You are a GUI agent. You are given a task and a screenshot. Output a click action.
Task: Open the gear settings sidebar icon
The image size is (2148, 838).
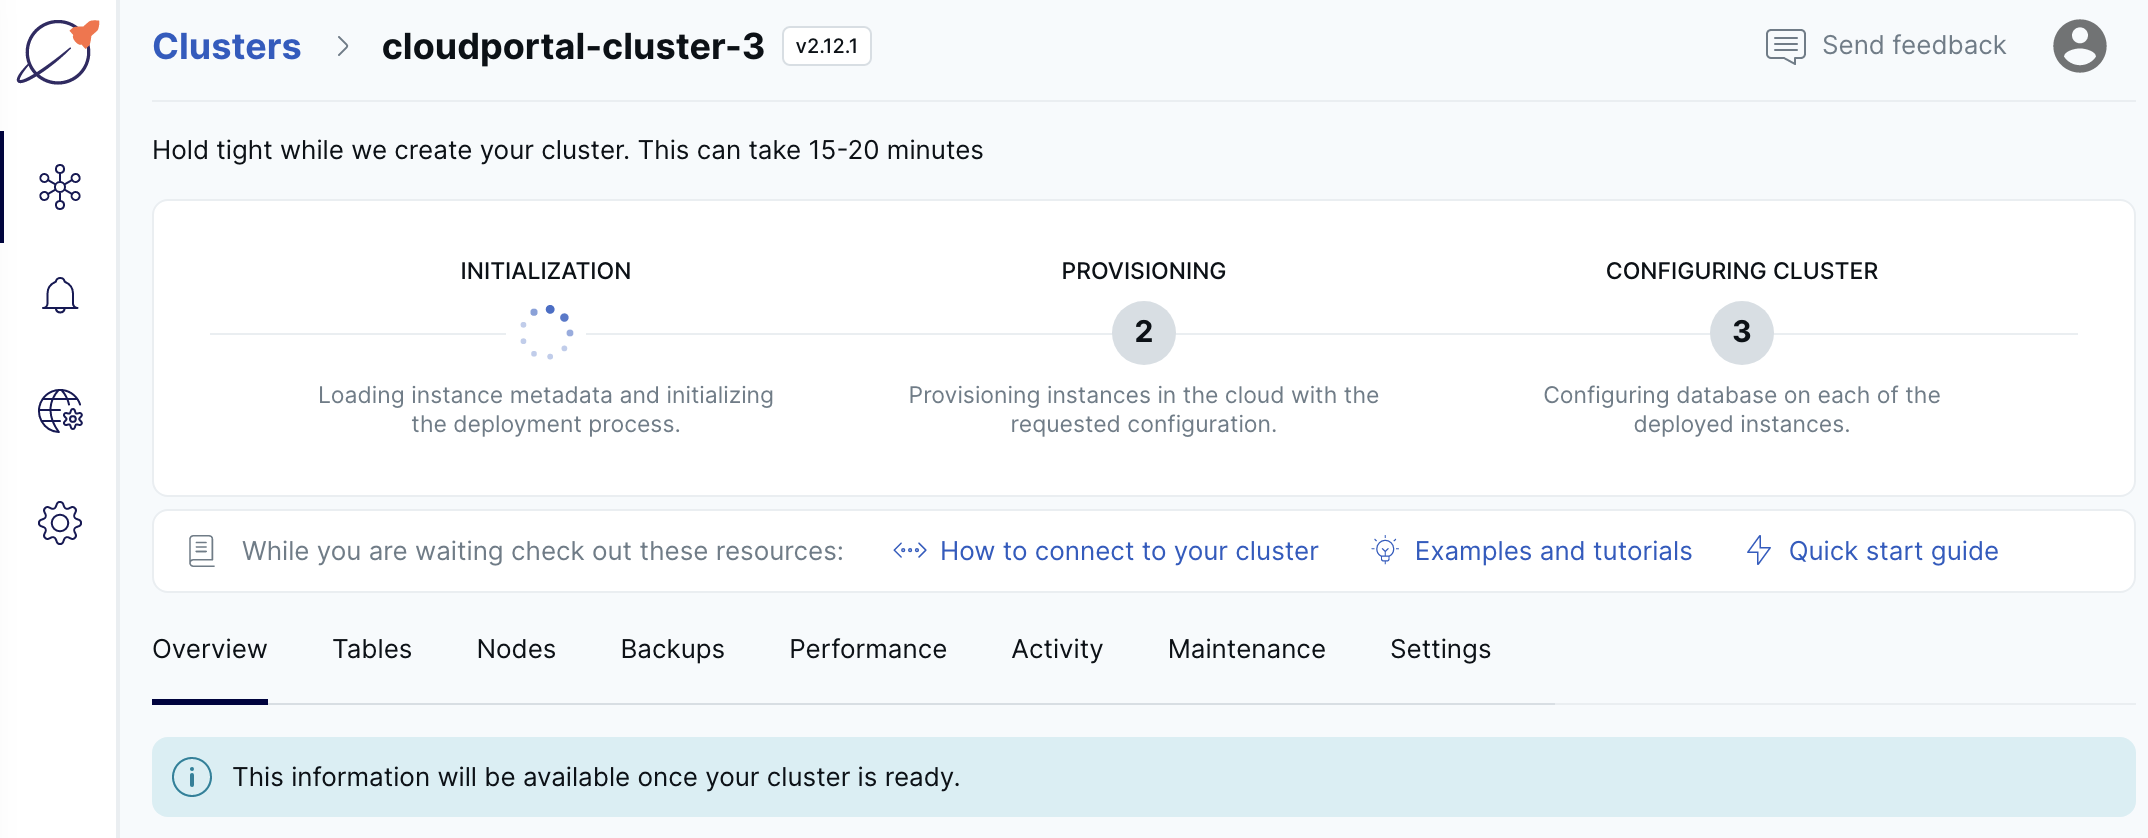pyautogui.click(x=60, y=523)
